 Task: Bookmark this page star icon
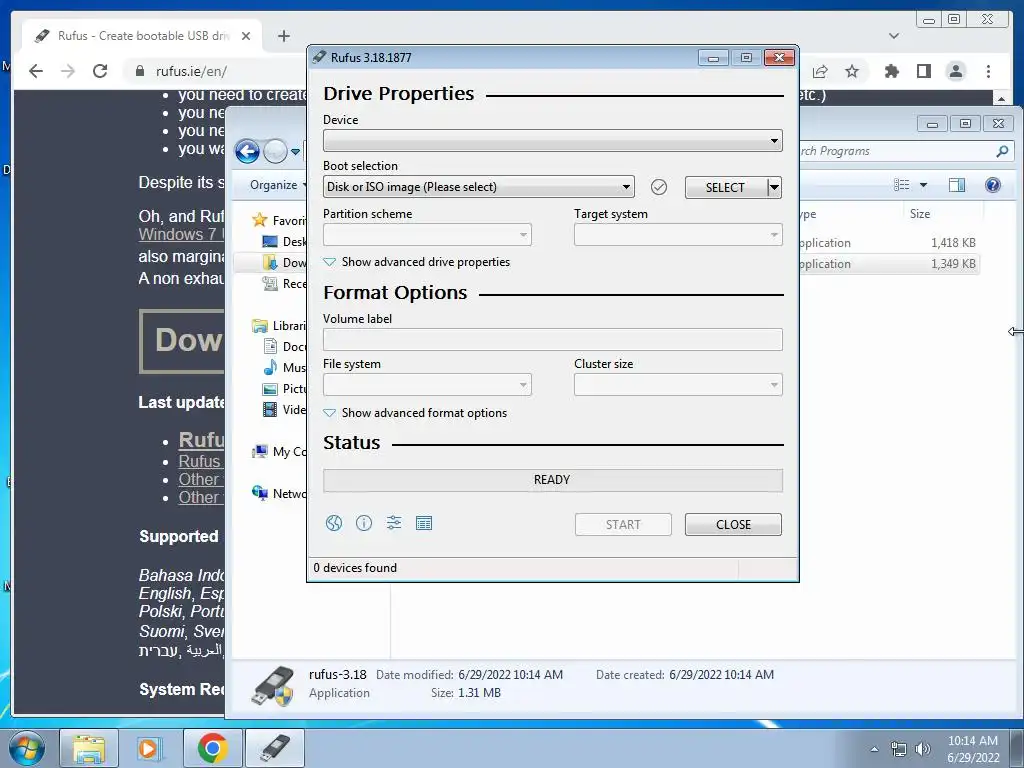click(x=852, y=71)
